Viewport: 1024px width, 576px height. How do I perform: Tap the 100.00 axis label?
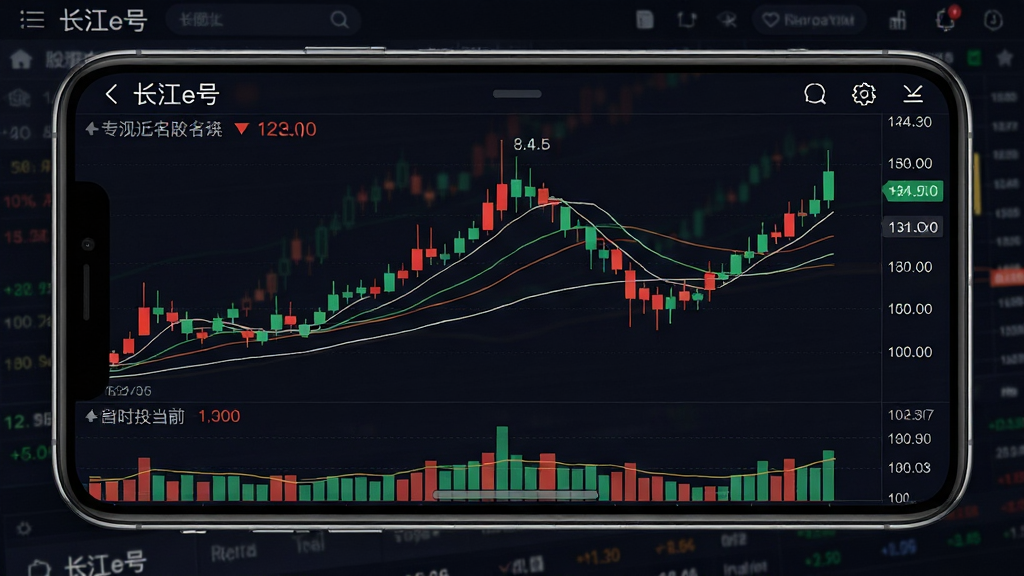910,352
